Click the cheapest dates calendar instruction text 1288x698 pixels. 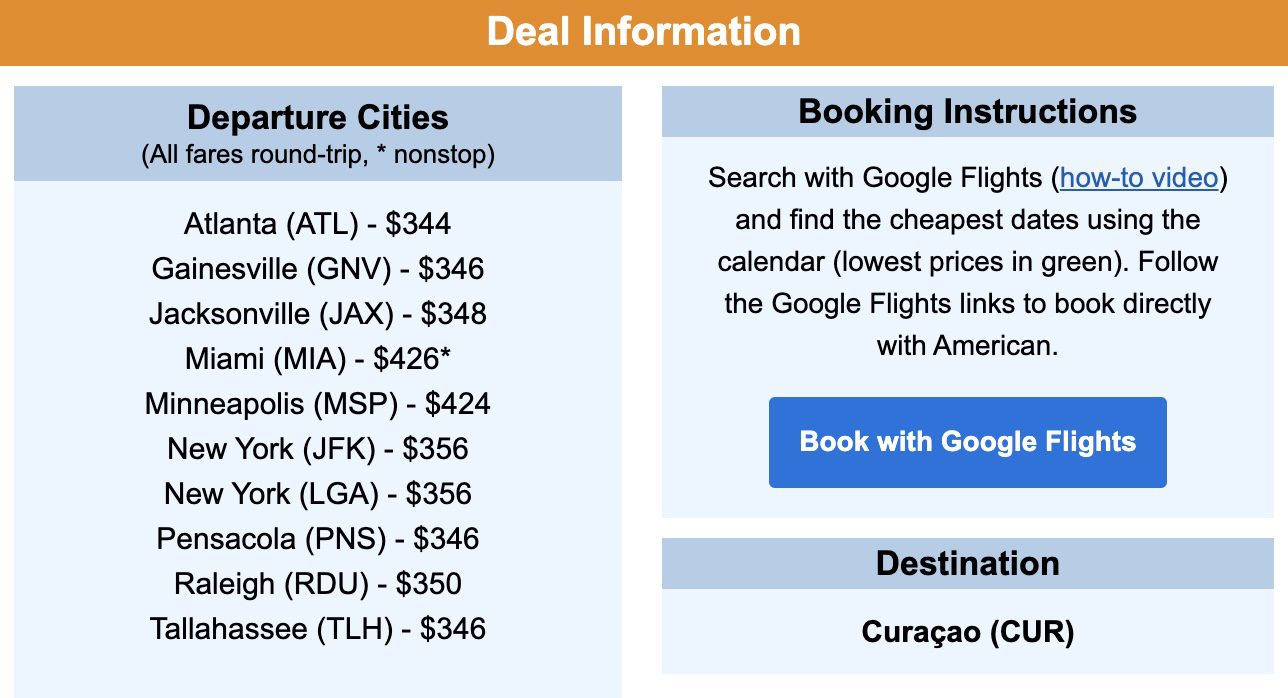pos(966,240)
